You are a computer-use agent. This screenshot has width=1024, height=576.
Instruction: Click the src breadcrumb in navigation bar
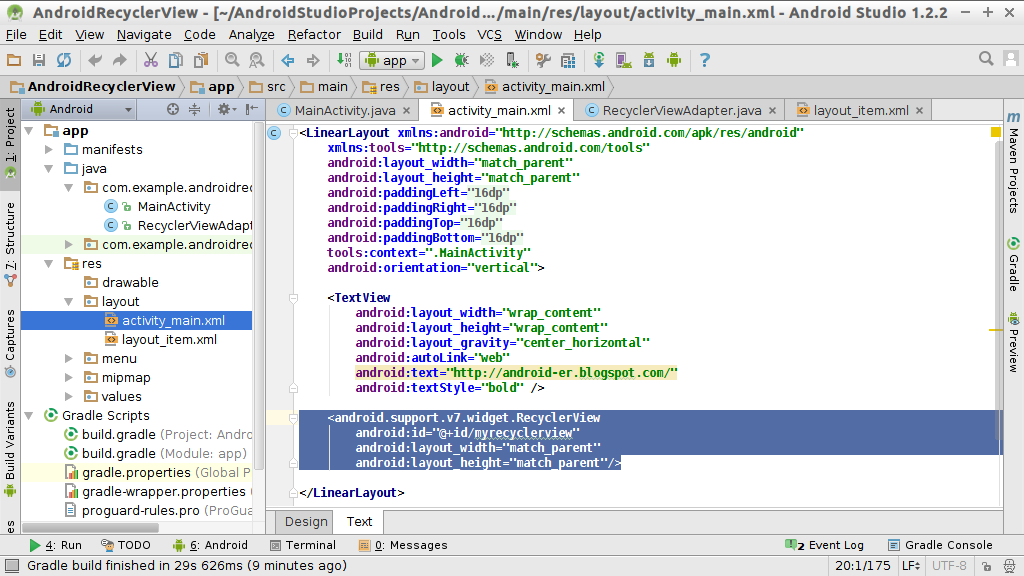pos(268,86)
